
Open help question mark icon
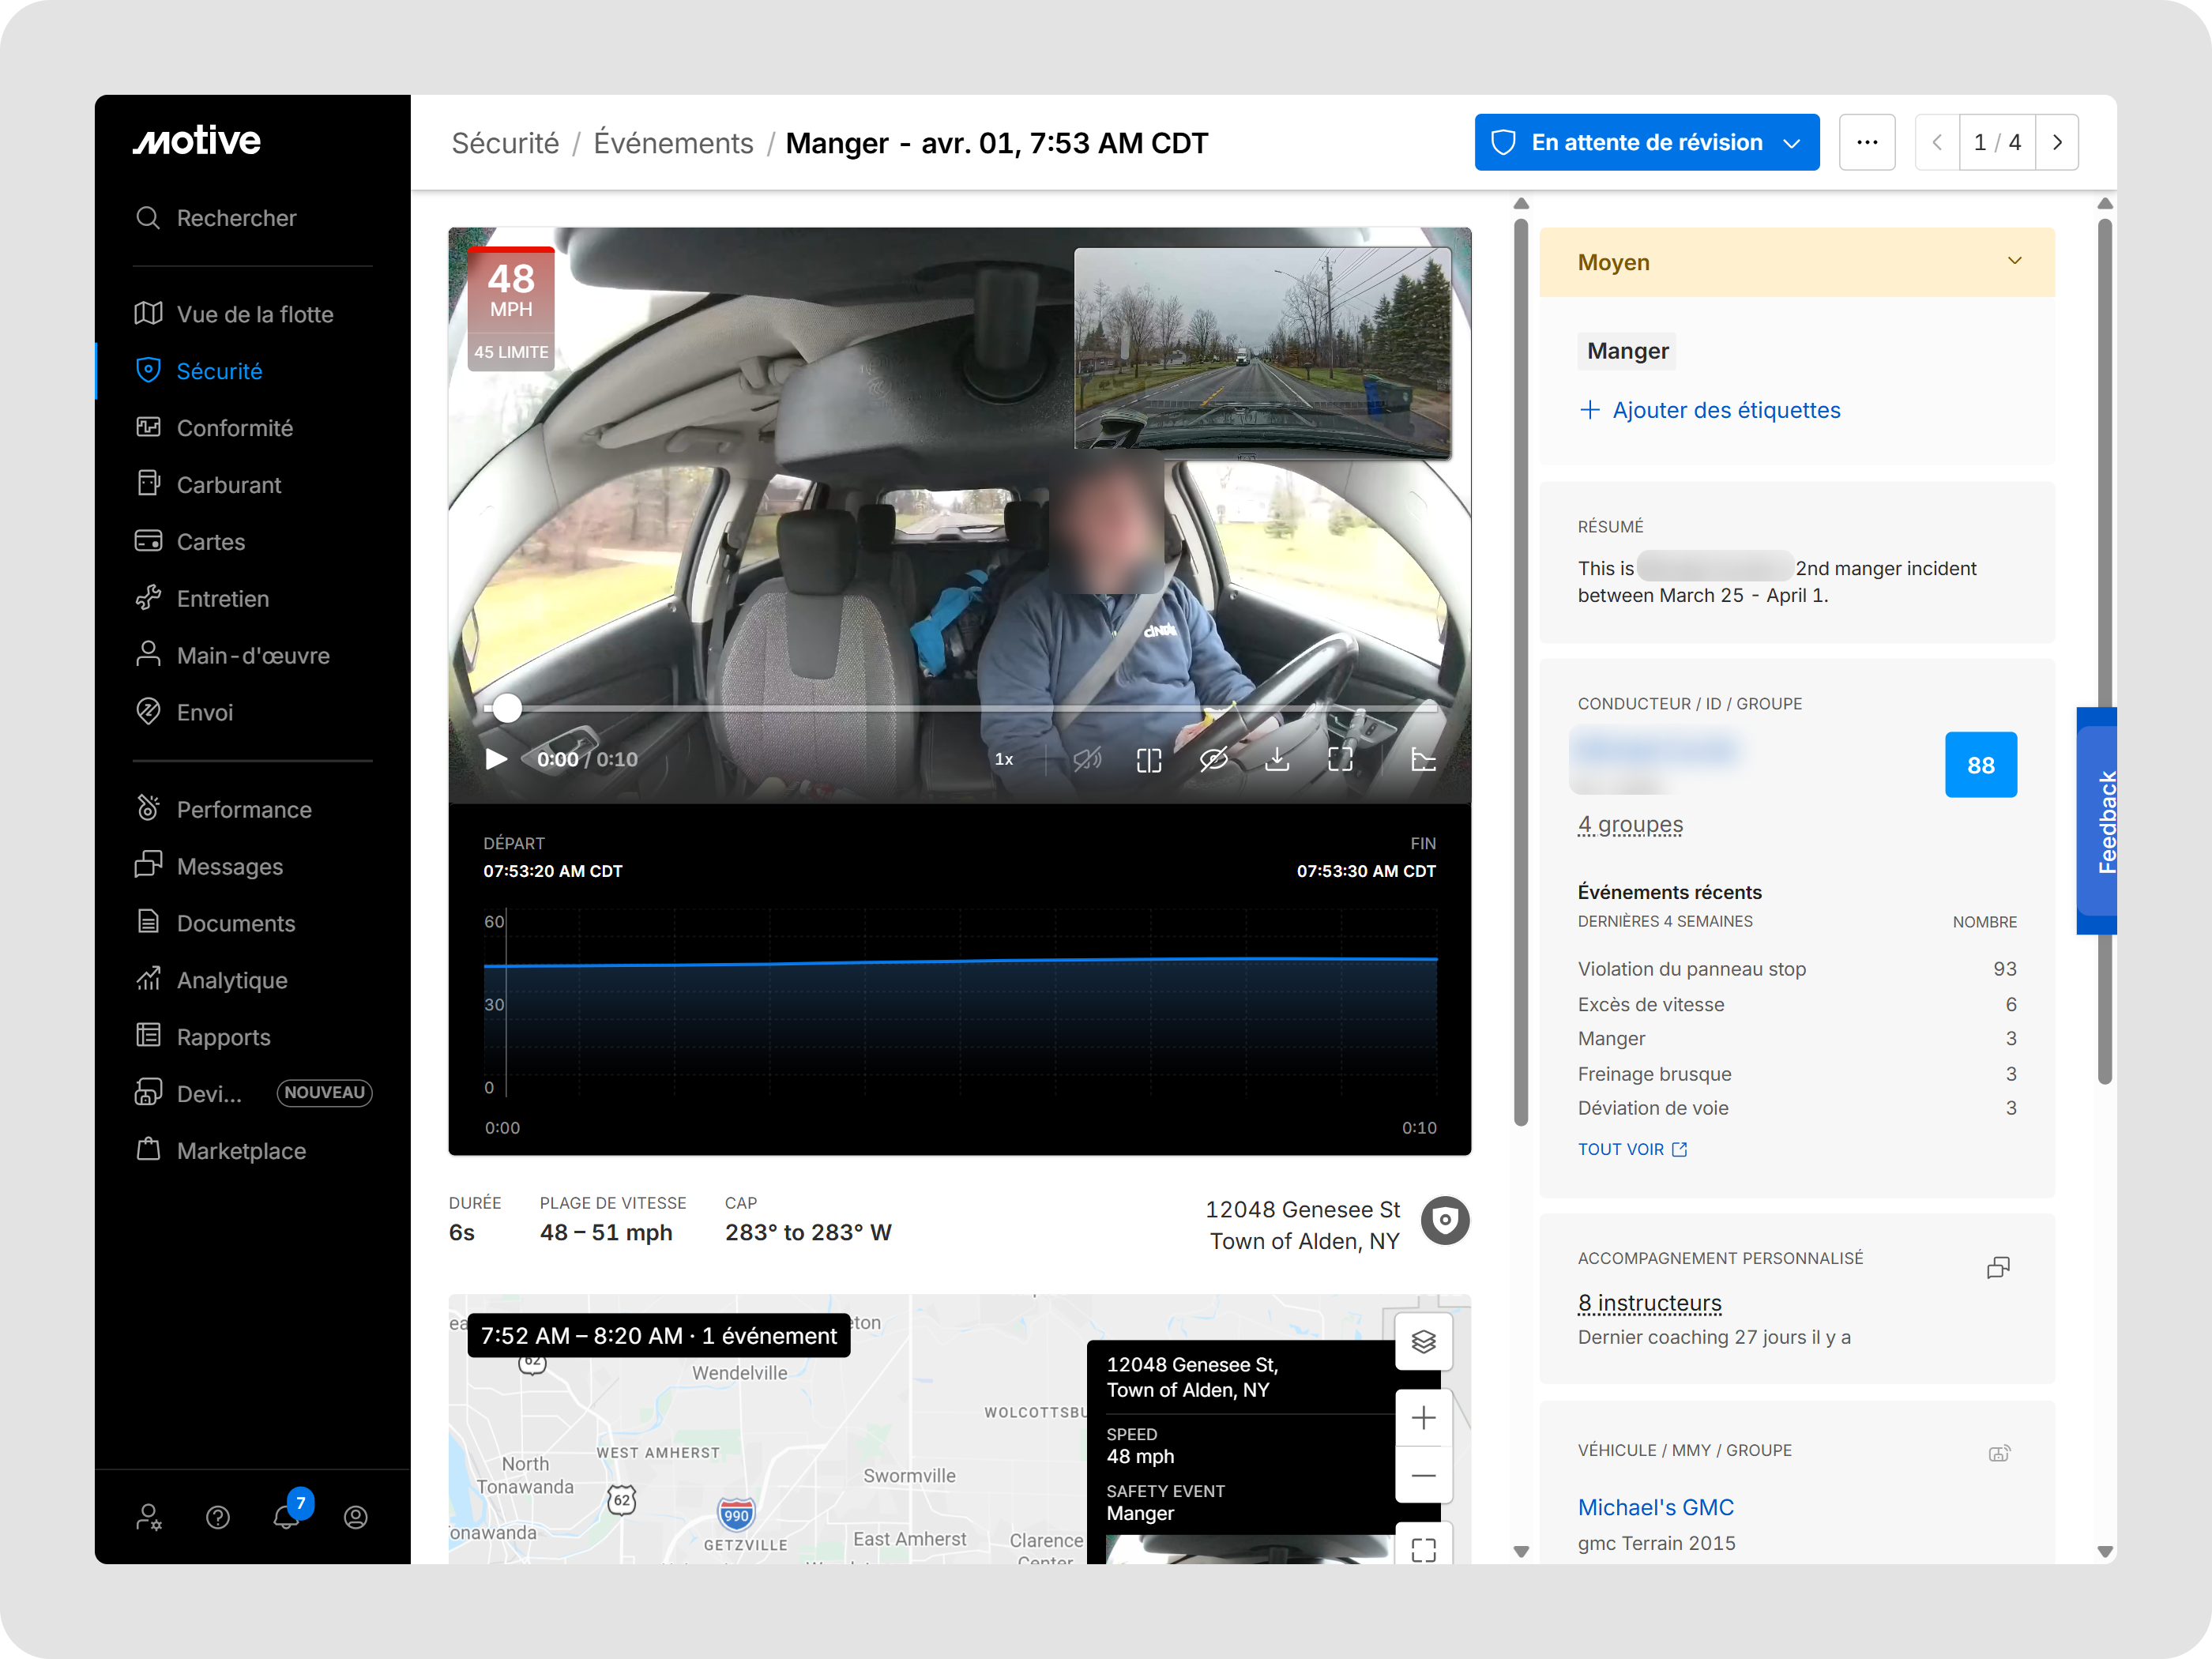[218, 1517]
